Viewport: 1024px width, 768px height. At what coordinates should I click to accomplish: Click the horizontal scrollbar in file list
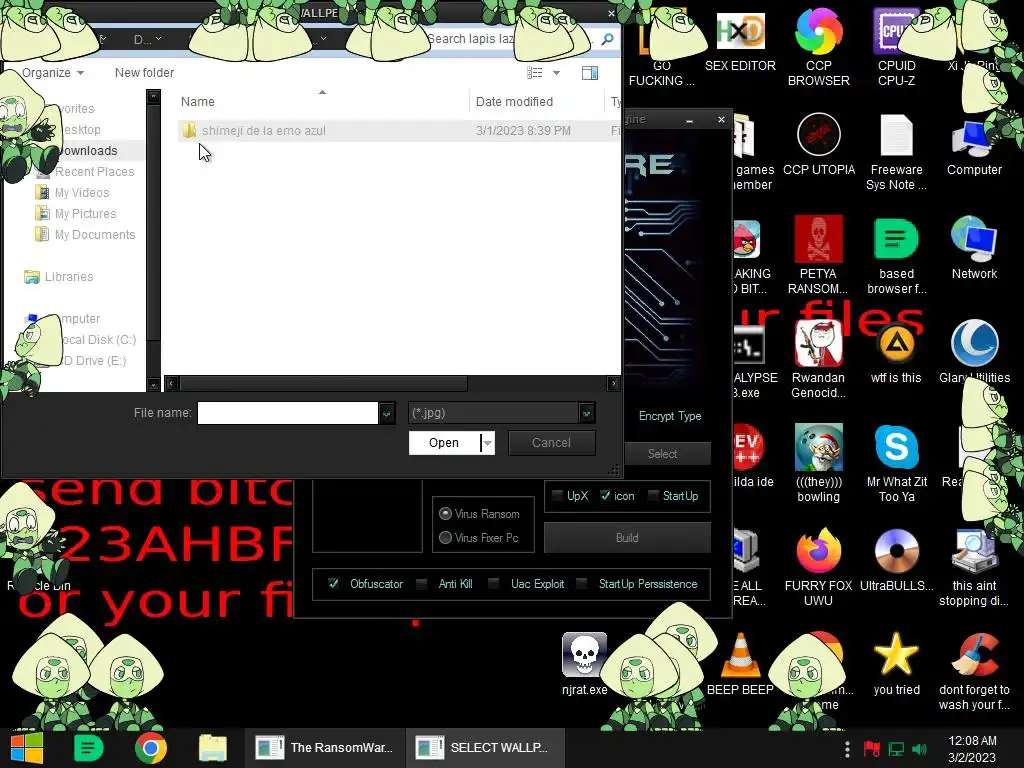323,383
